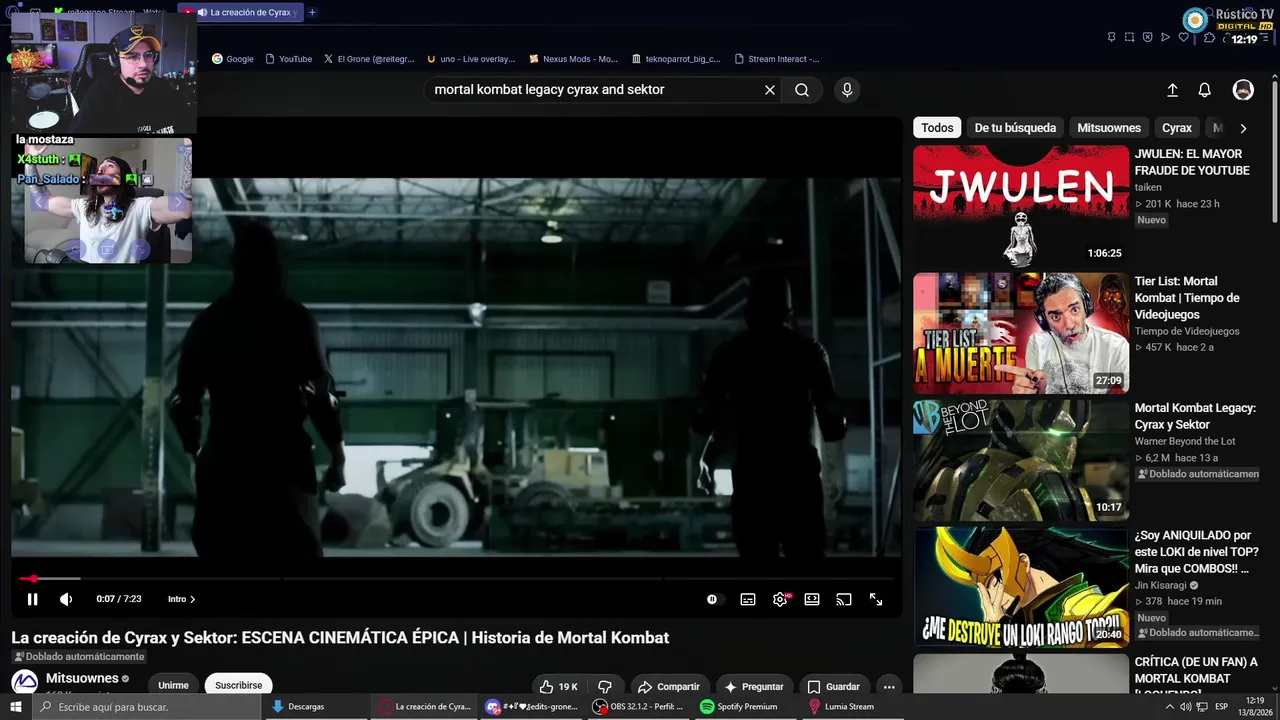The width and height of the screenshot is (1280, 720).
Task: Go to the taiken channel name
Action: 1148,187
